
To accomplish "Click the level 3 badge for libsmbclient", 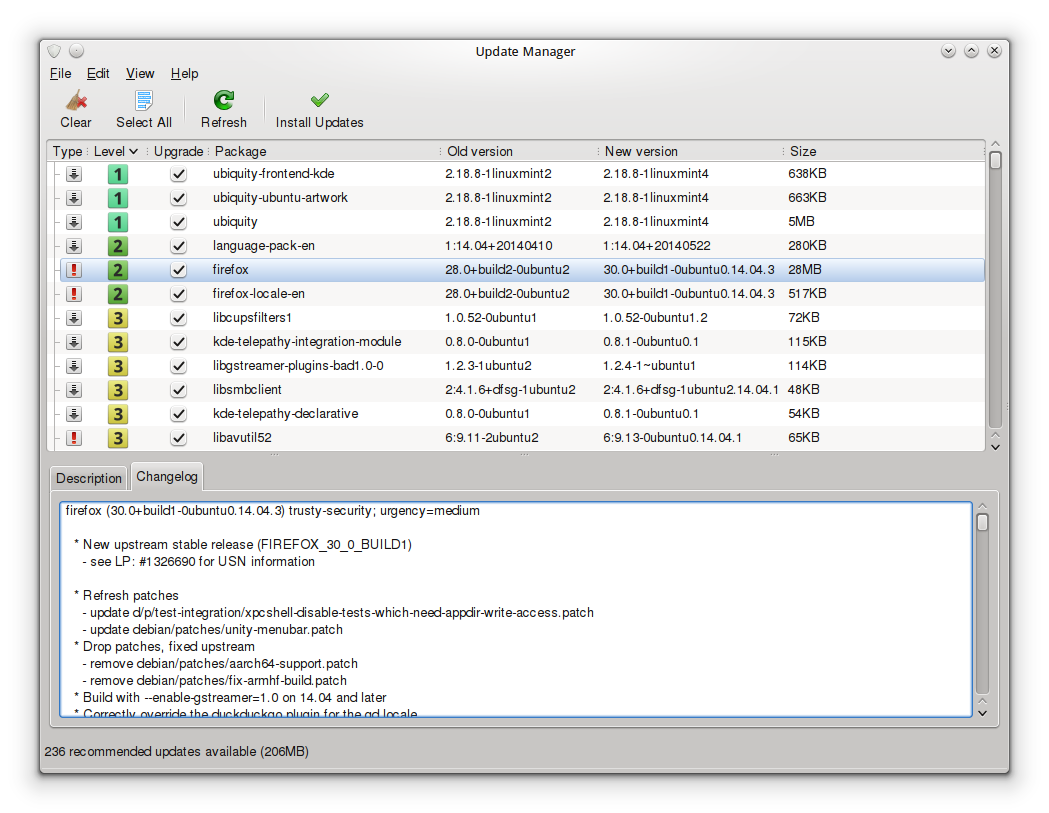I will (118, 391).
